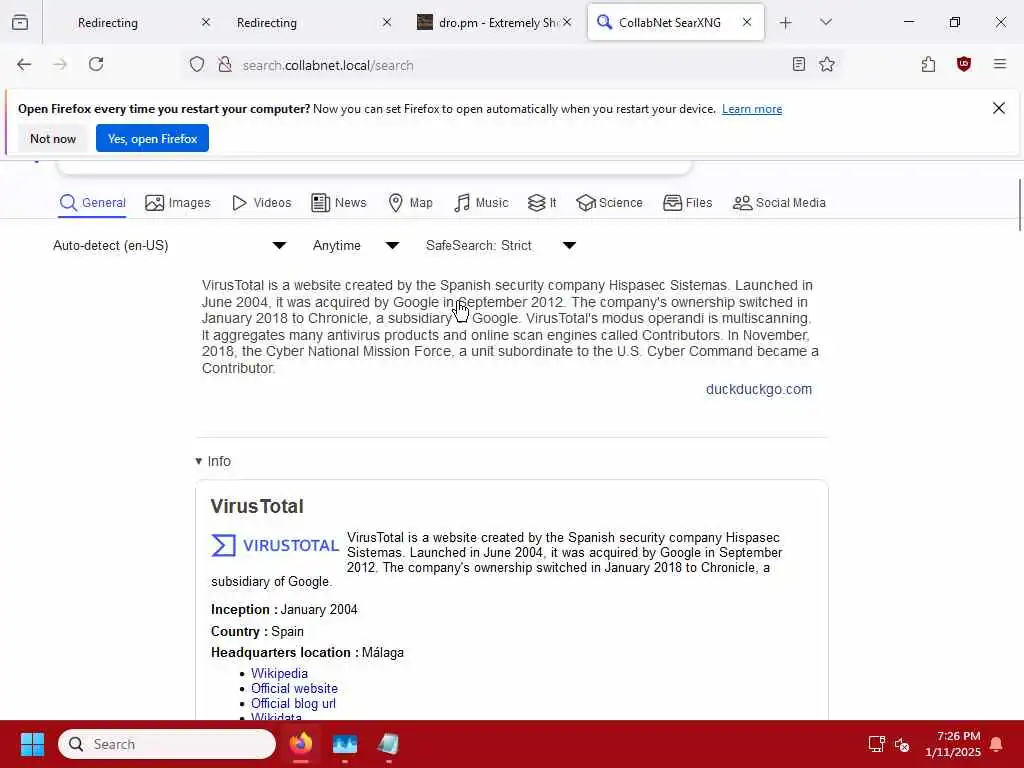Open the tracking protection shield icon
1024x768 pixels.
pos(197,64)
